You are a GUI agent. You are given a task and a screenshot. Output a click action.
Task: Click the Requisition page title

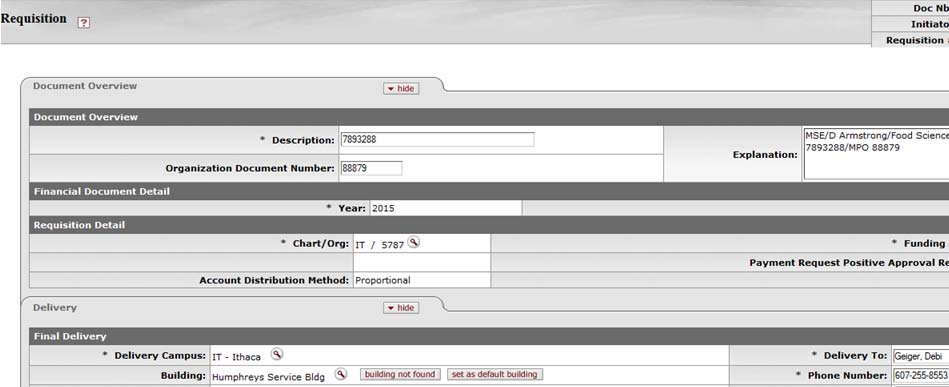[33, 18]
